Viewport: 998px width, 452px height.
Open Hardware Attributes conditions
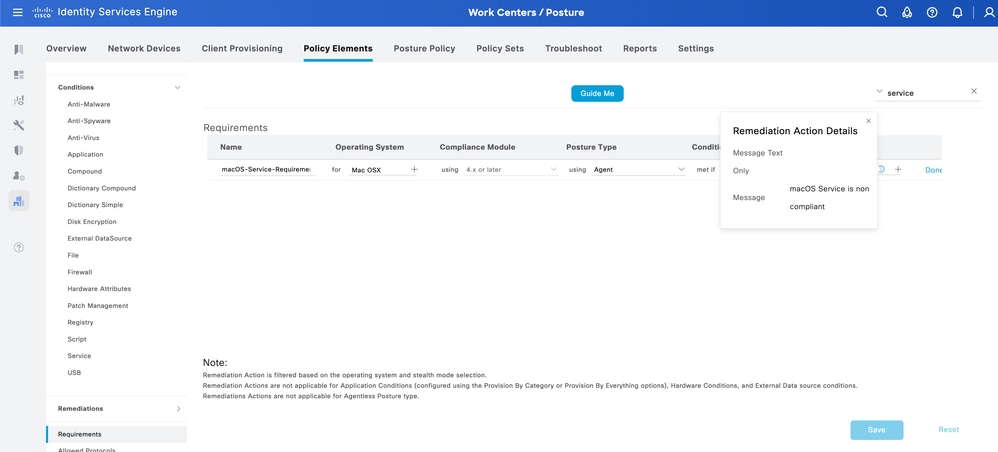point(99,289)
